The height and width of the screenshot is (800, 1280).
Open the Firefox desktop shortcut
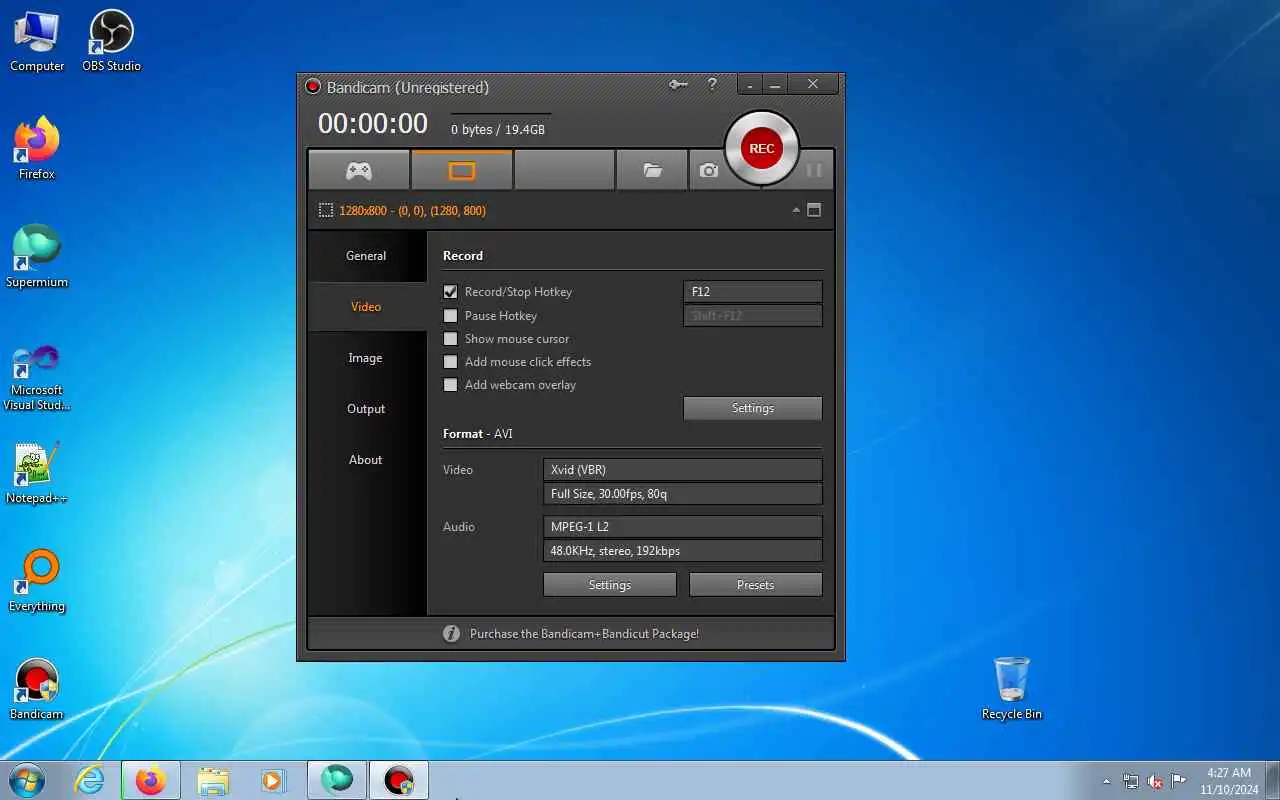(37, 150)
